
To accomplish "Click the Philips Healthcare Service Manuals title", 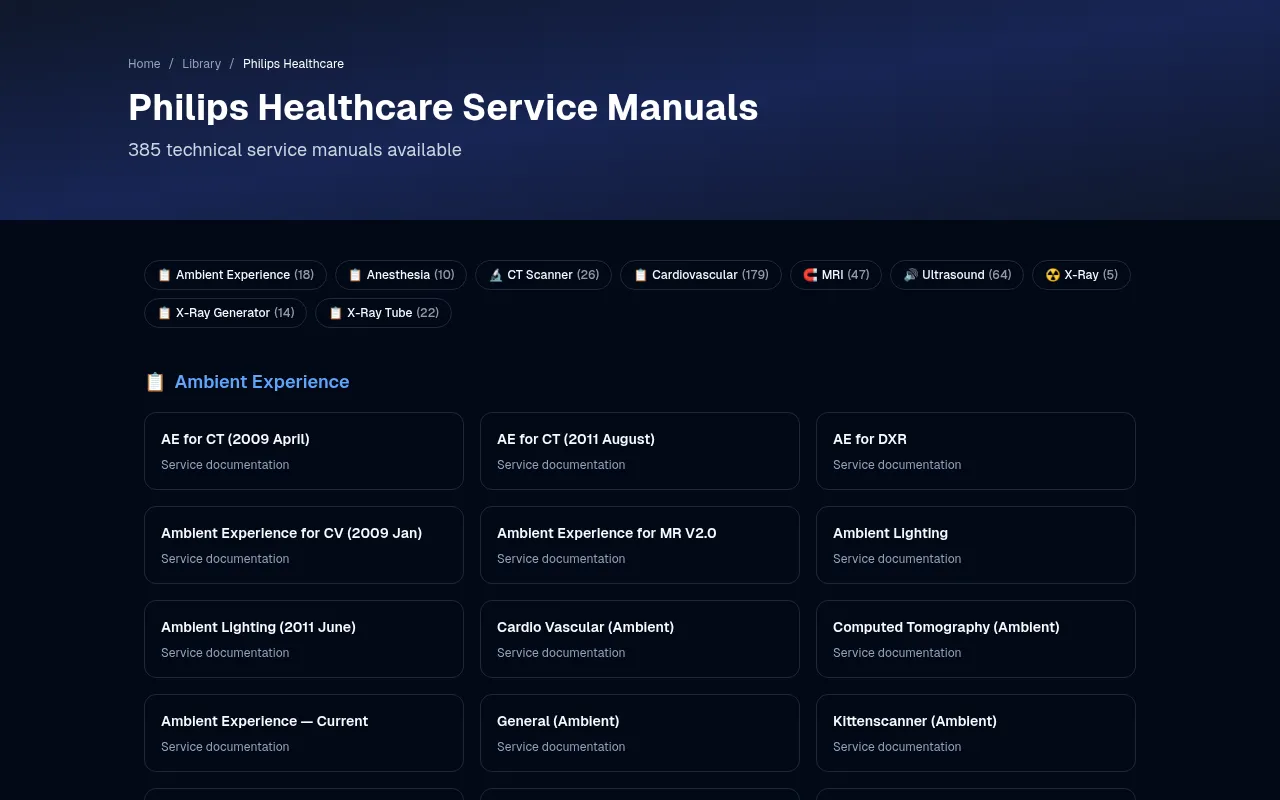I will 443,107.
